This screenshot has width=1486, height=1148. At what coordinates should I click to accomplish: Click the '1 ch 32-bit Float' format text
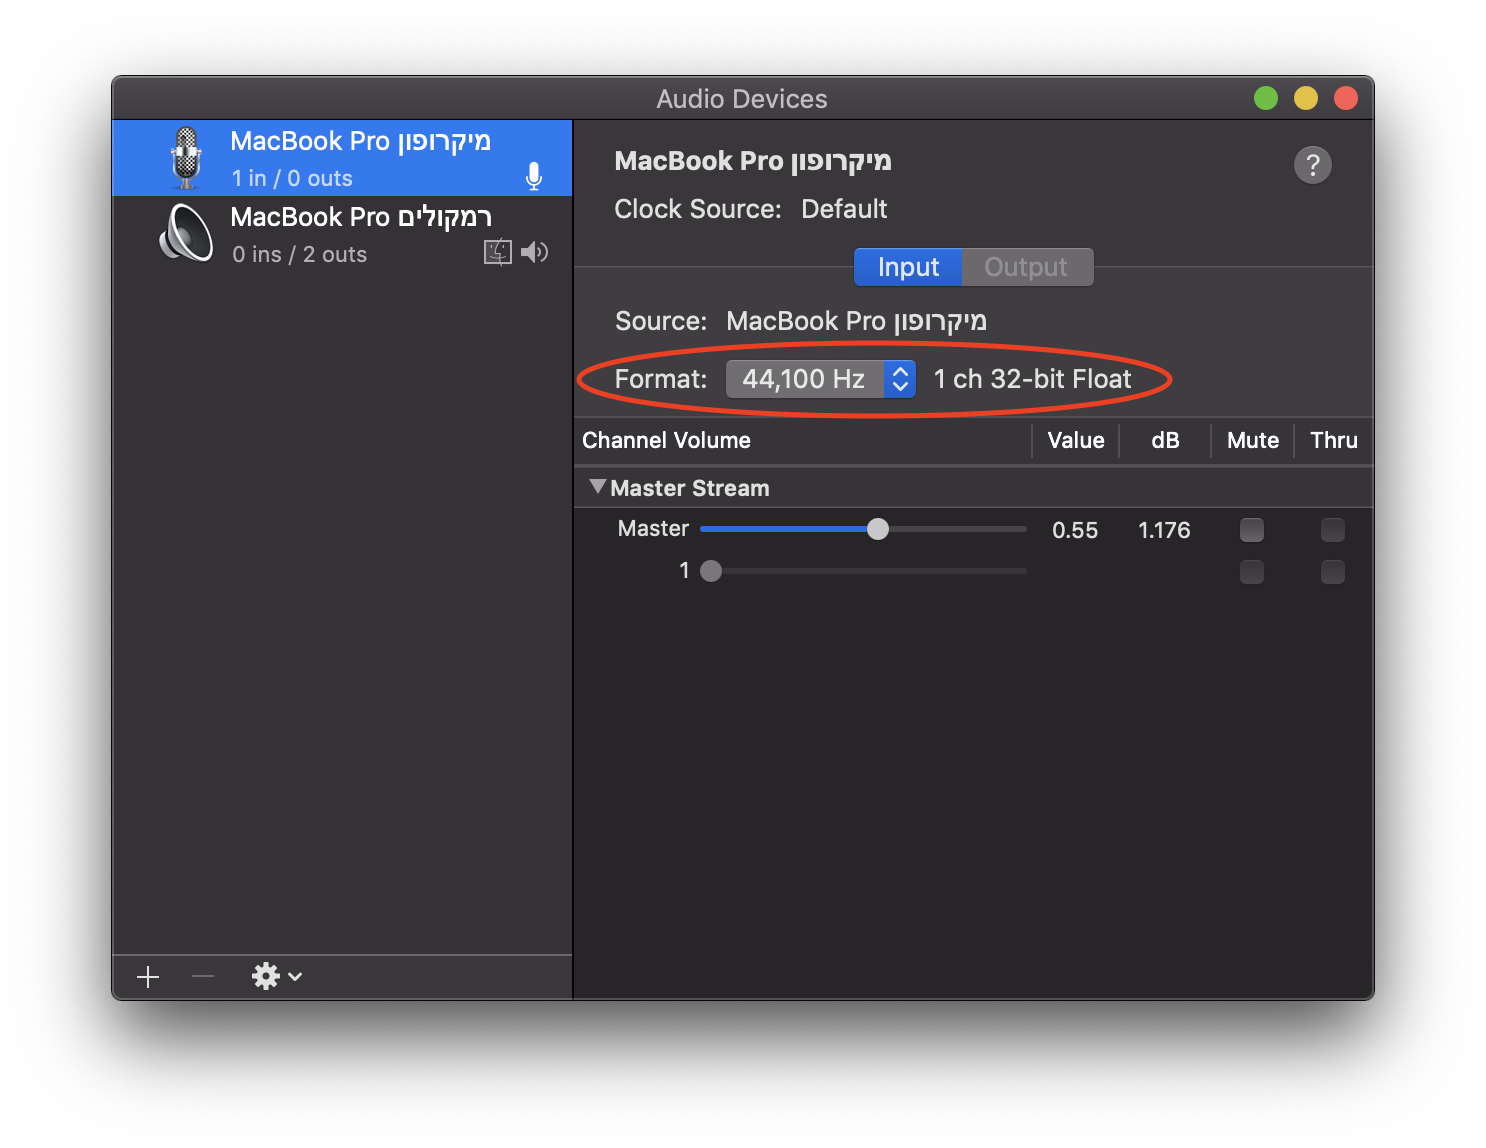coord(1033,379)
